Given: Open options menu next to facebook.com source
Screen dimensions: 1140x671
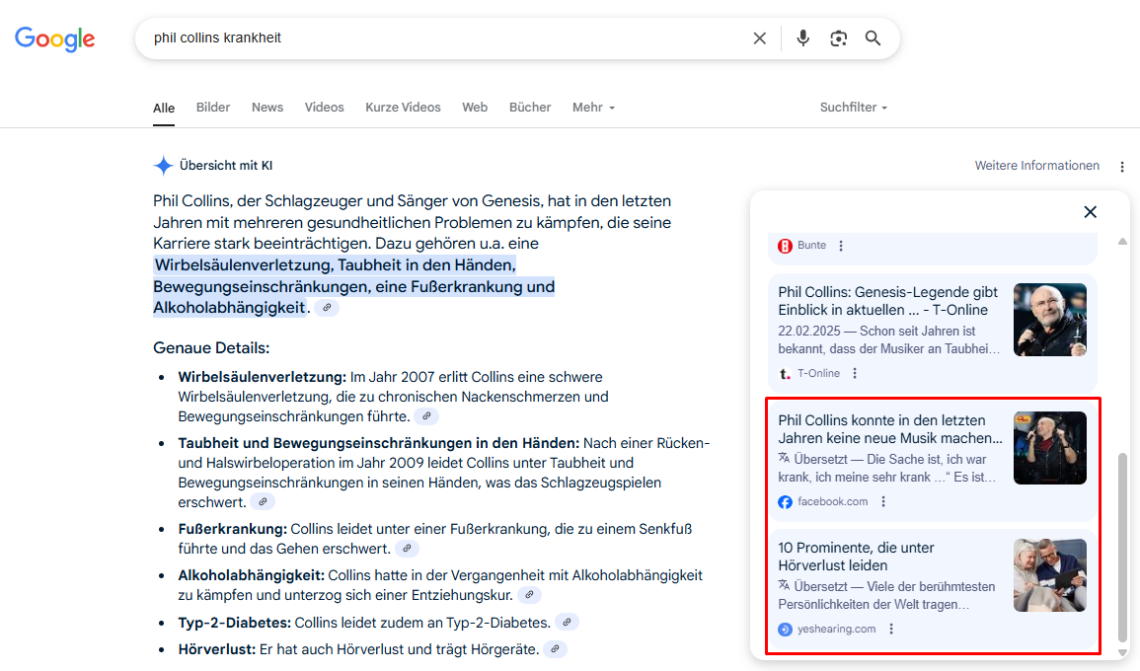Looking at the screenshot, I should 883,502.
